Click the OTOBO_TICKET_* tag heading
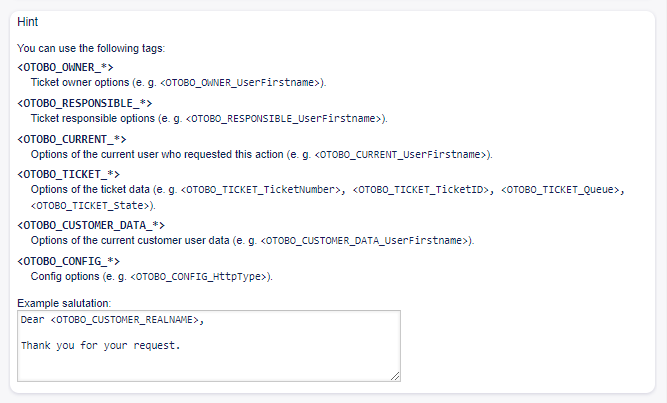 click(69, 175)
